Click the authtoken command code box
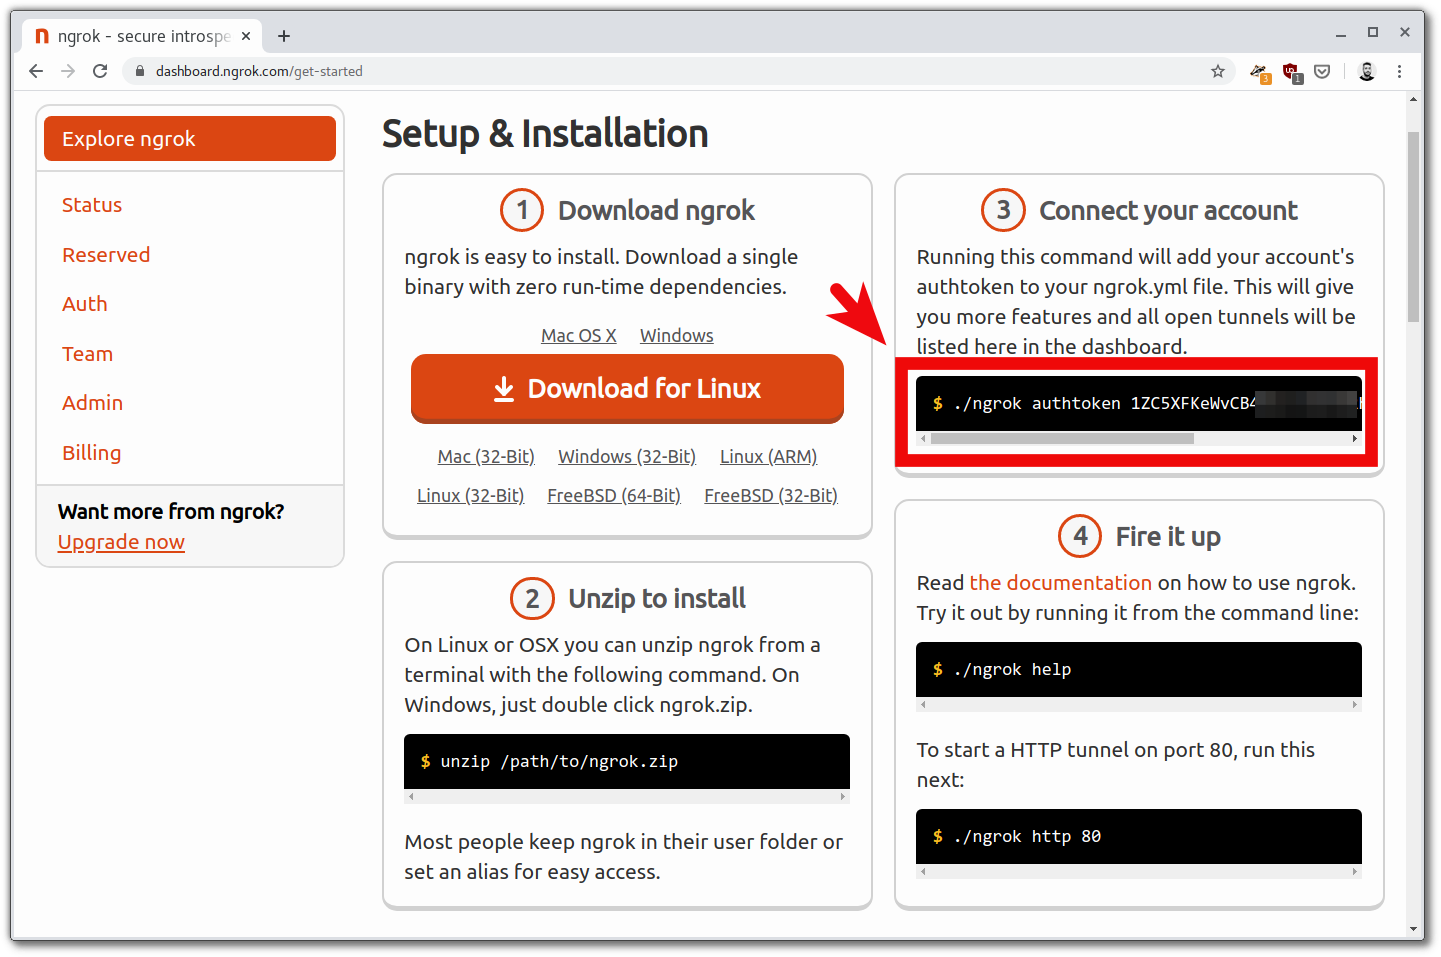 click(1139, 403)
